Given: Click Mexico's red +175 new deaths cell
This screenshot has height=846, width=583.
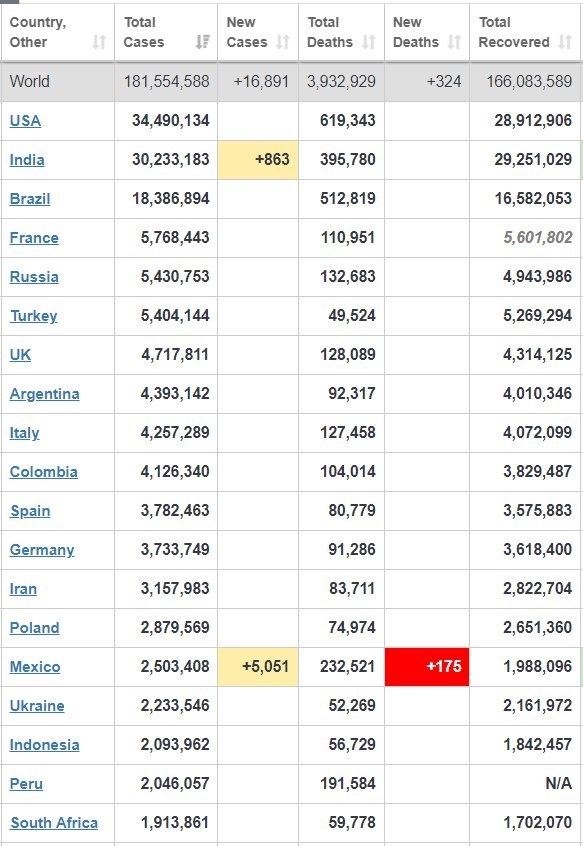Looking at the screenshot, I should [x=427, y=667].
